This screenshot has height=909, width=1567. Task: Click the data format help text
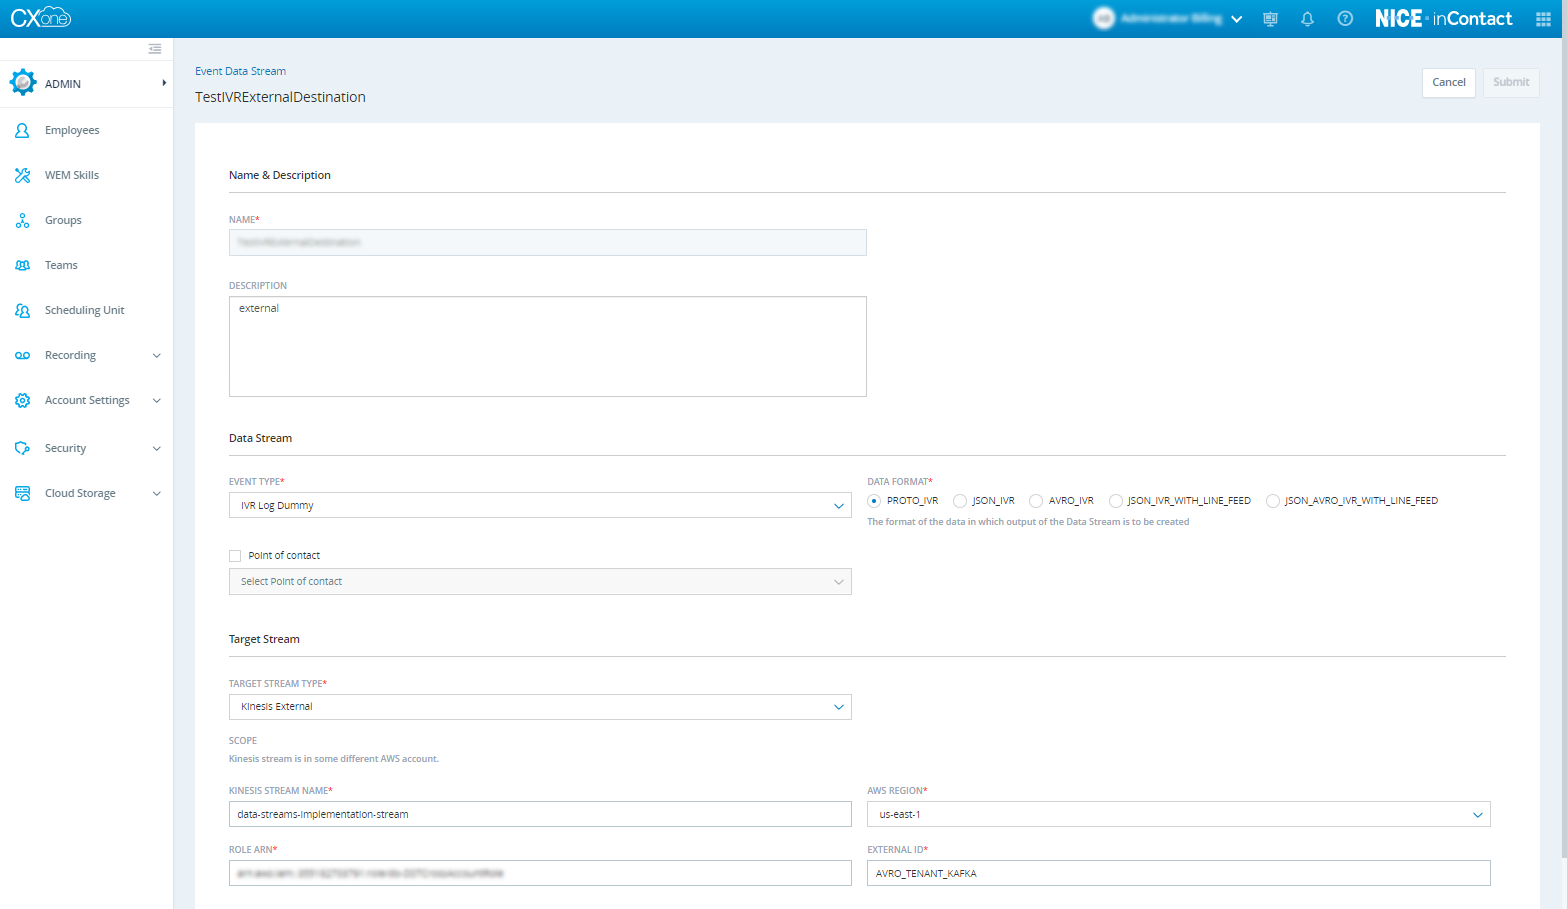coord(1028,522)
